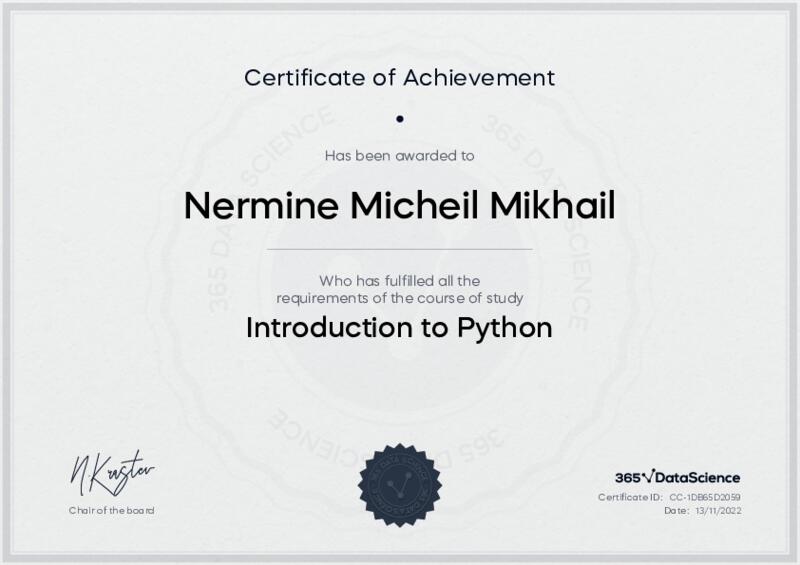Image resolution: width=800 pixels, height=565 pixels.
Task: Click the "Has been awarded to" text
Action: coord(399,155)
